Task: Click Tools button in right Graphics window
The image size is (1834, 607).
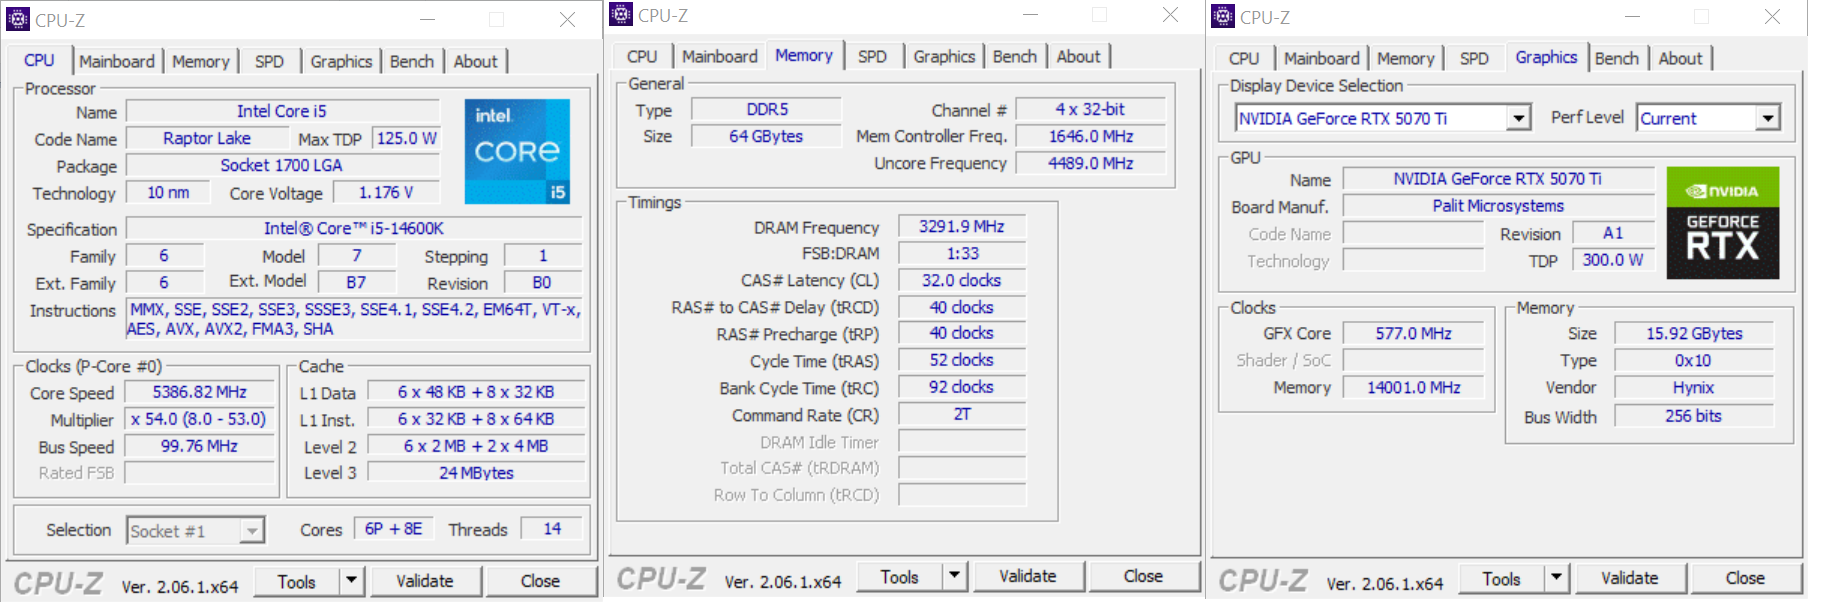Action: (x=1502, y=578)
